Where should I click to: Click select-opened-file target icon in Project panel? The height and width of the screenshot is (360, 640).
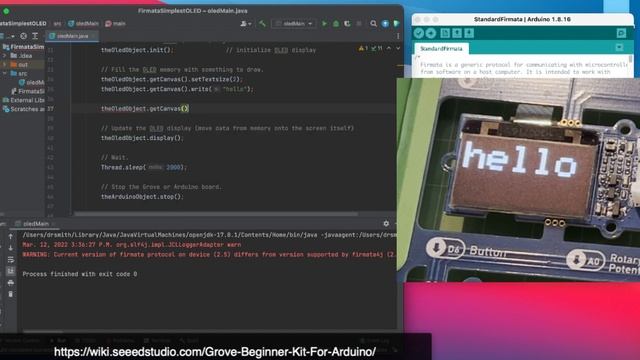[24, 36]
